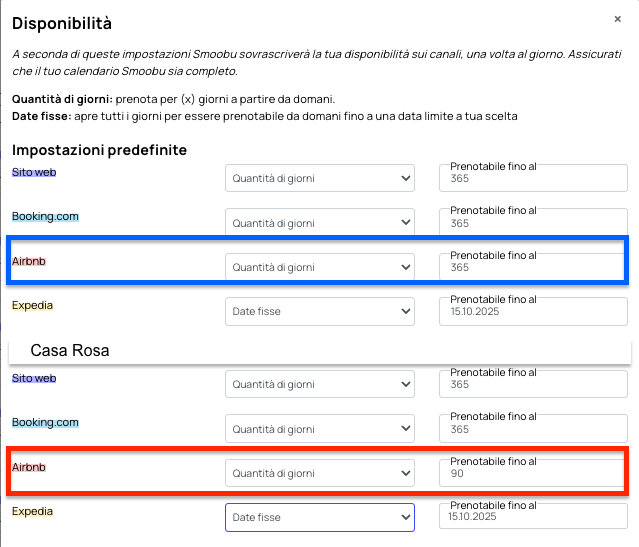Open Booking.com dropdown in default settings
The width and height of the screenshot is (639, 547).
(320, 223)
